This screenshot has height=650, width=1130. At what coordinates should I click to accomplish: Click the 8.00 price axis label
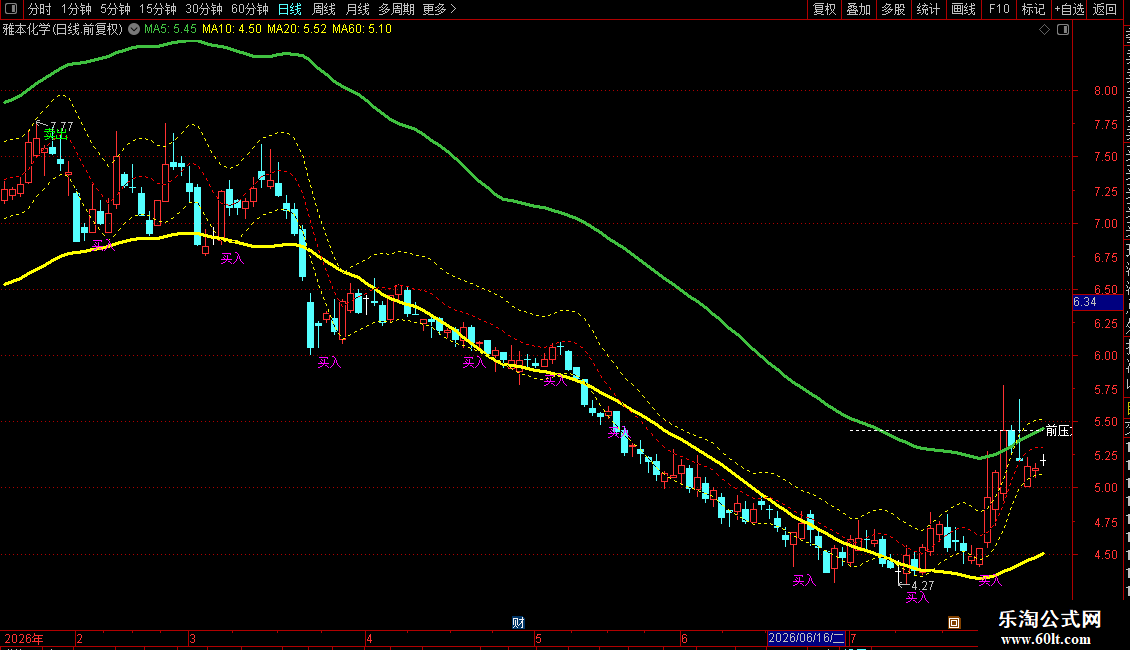(x=1105, y=91)
